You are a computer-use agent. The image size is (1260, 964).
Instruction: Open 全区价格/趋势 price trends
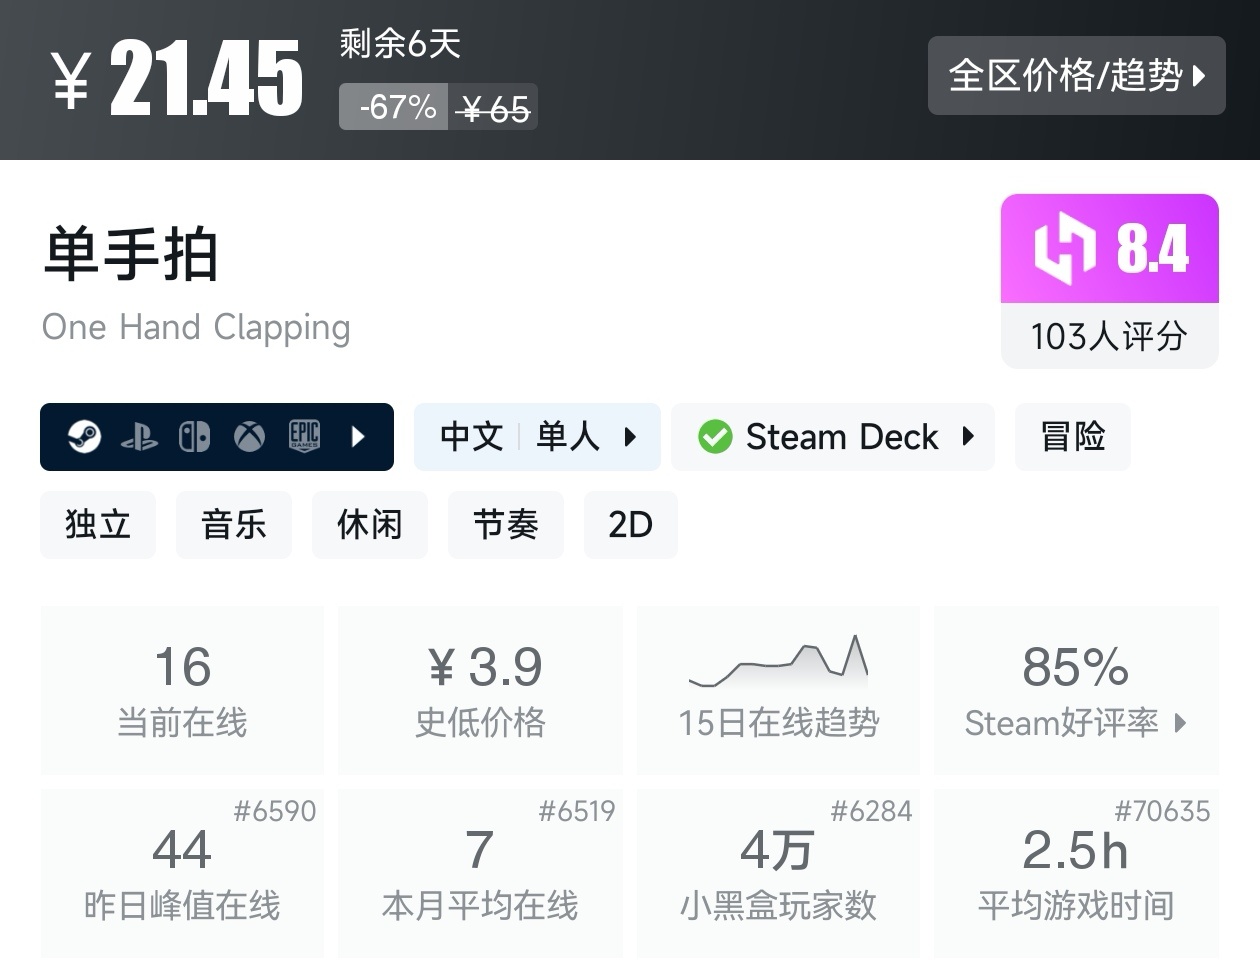pos(1076,76)
